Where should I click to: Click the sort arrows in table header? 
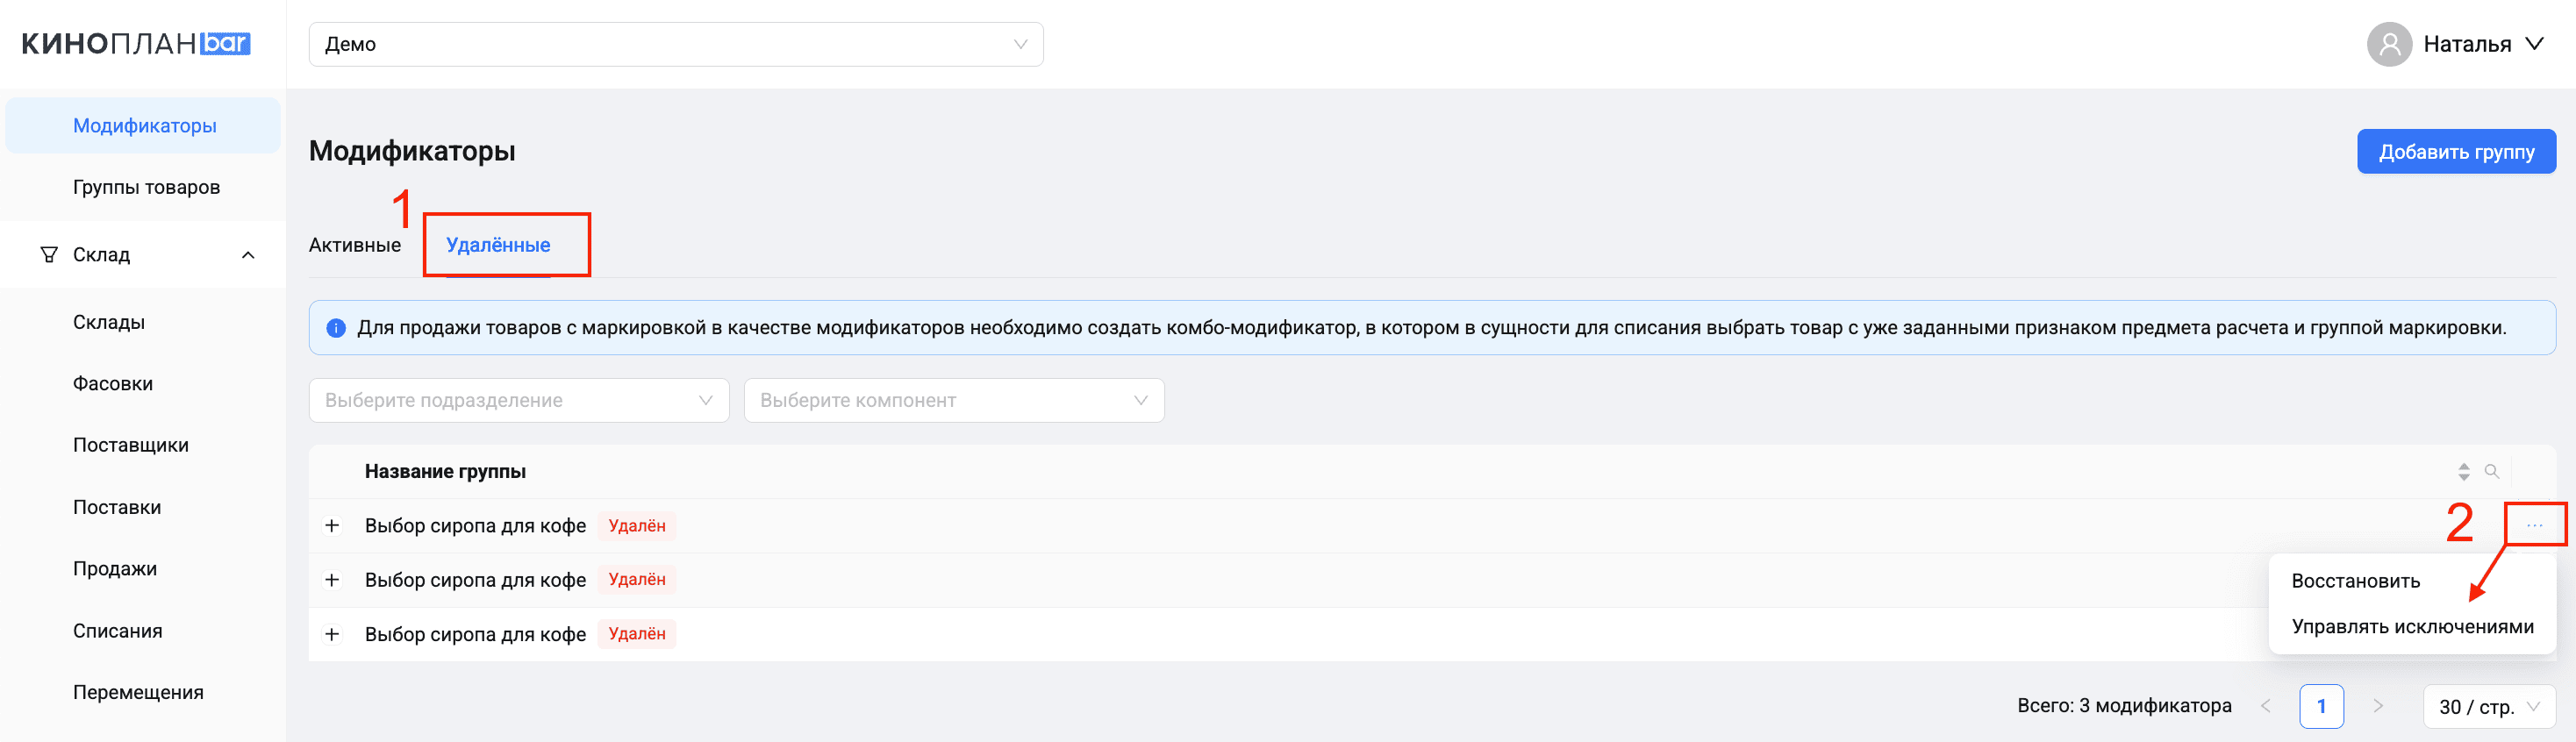tap(2463, 471)
